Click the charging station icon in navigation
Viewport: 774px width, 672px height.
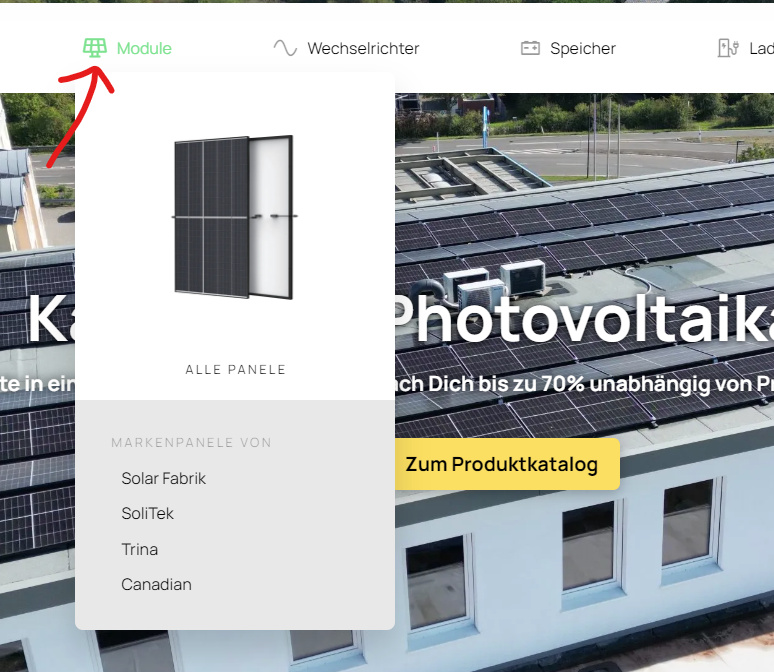pyautogui.click(x=727, y=48)
